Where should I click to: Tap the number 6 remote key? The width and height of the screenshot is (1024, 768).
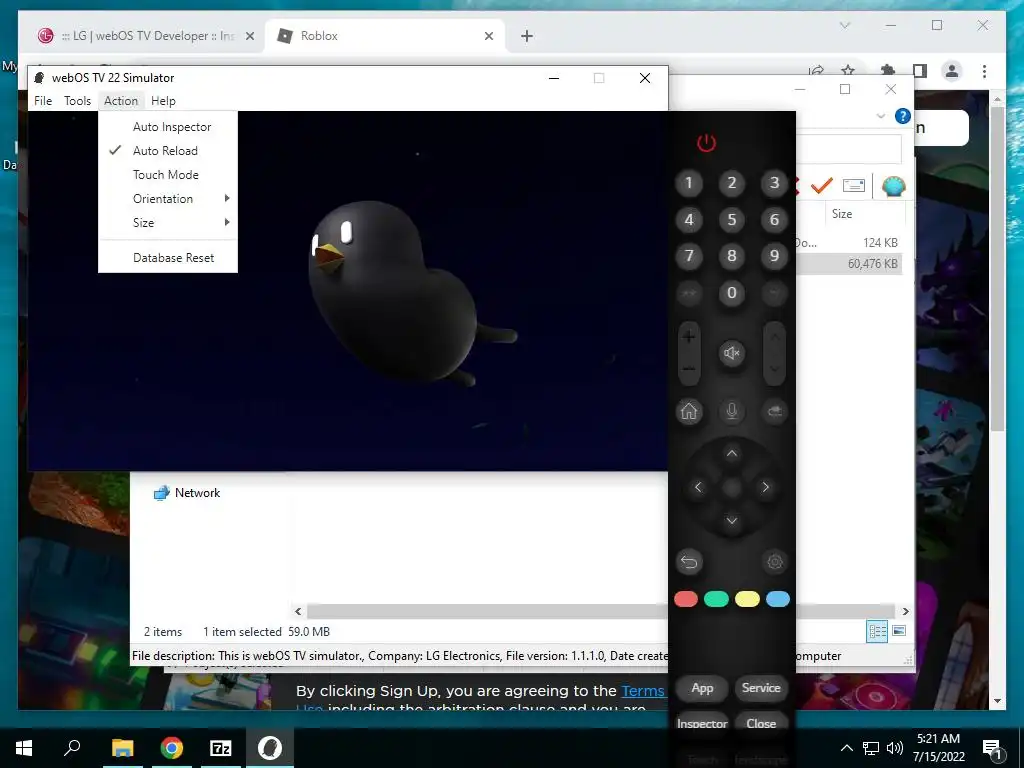tap(775, 219)
